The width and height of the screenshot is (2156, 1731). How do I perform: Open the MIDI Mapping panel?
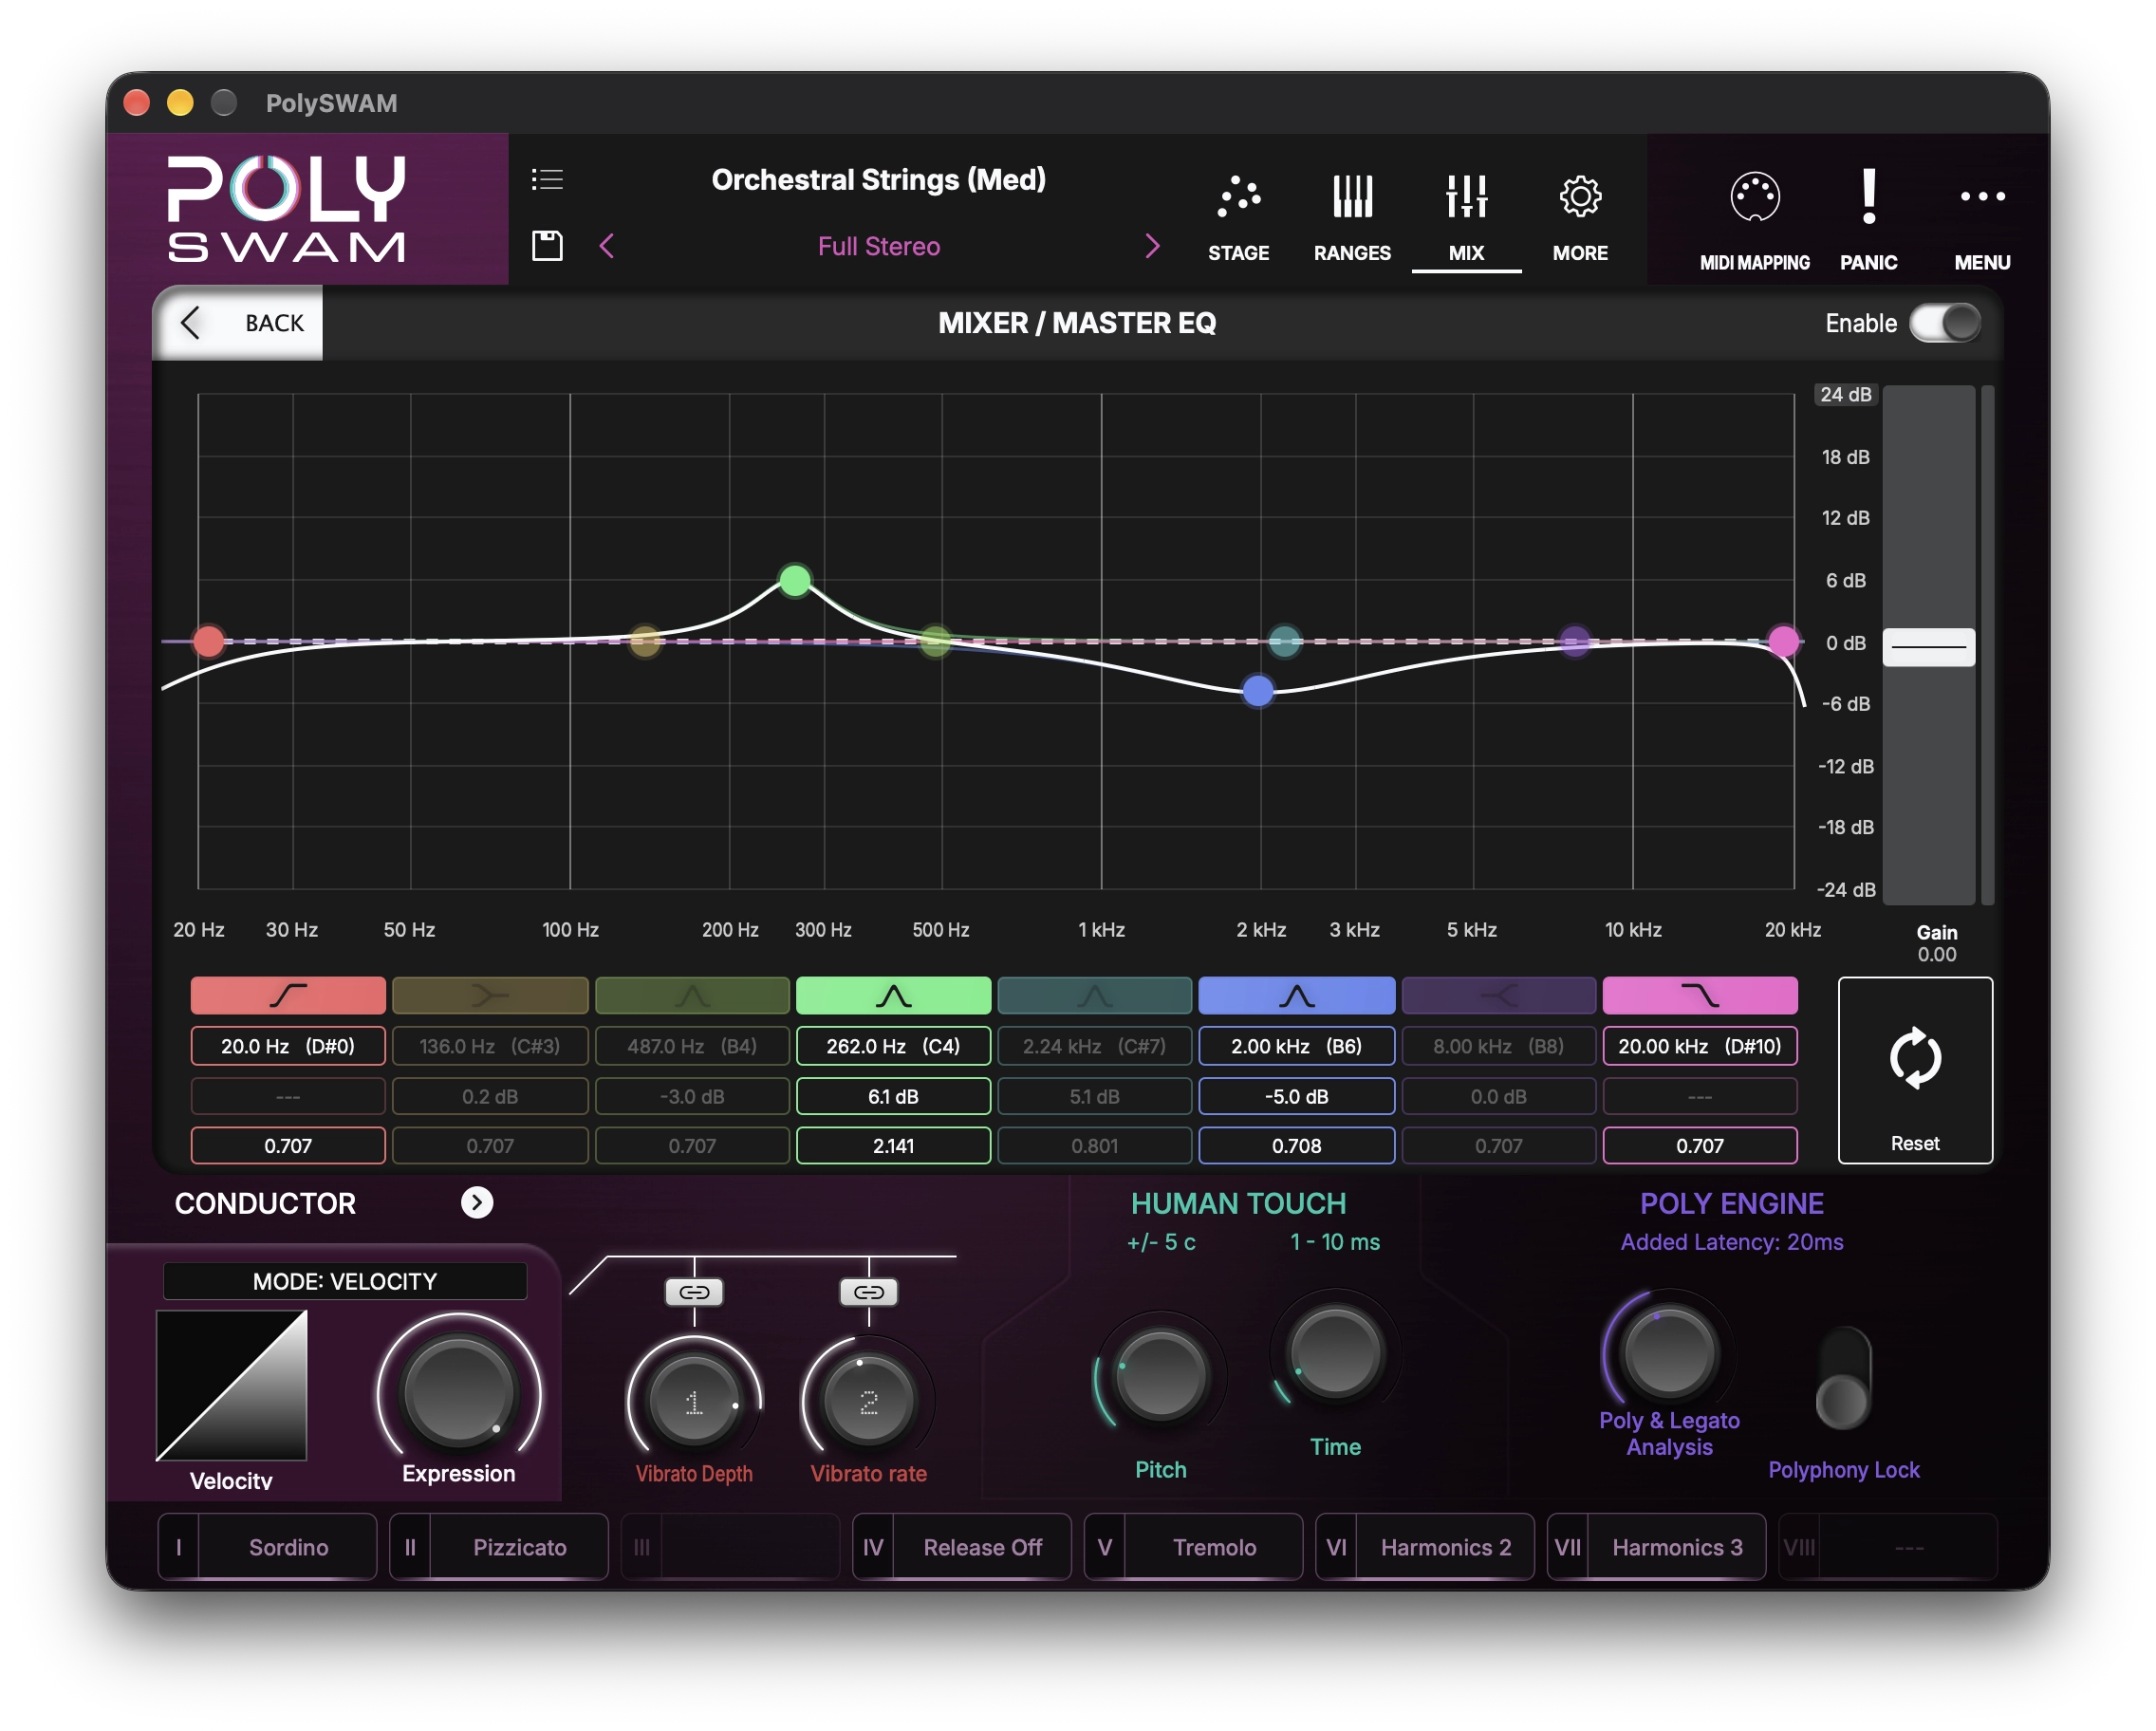tap(1754, 220)
